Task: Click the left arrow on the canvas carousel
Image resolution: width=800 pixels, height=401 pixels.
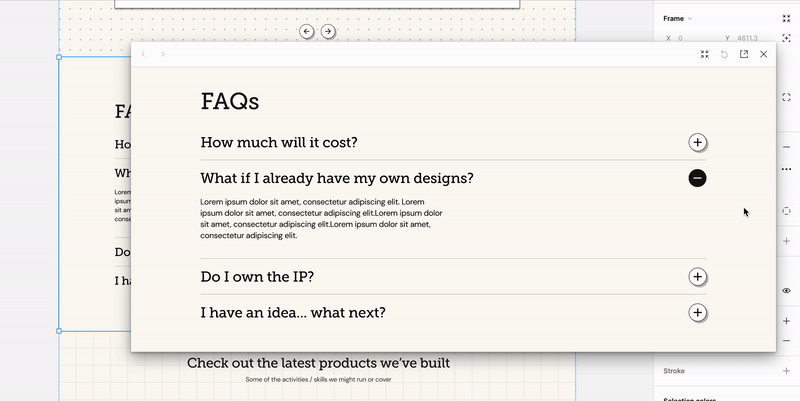Action: click(x=307, y=31)
